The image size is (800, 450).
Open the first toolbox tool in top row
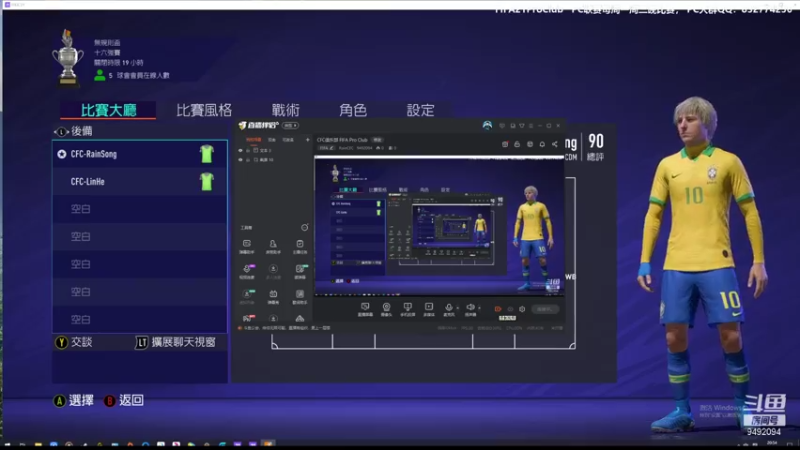point(246,246)
